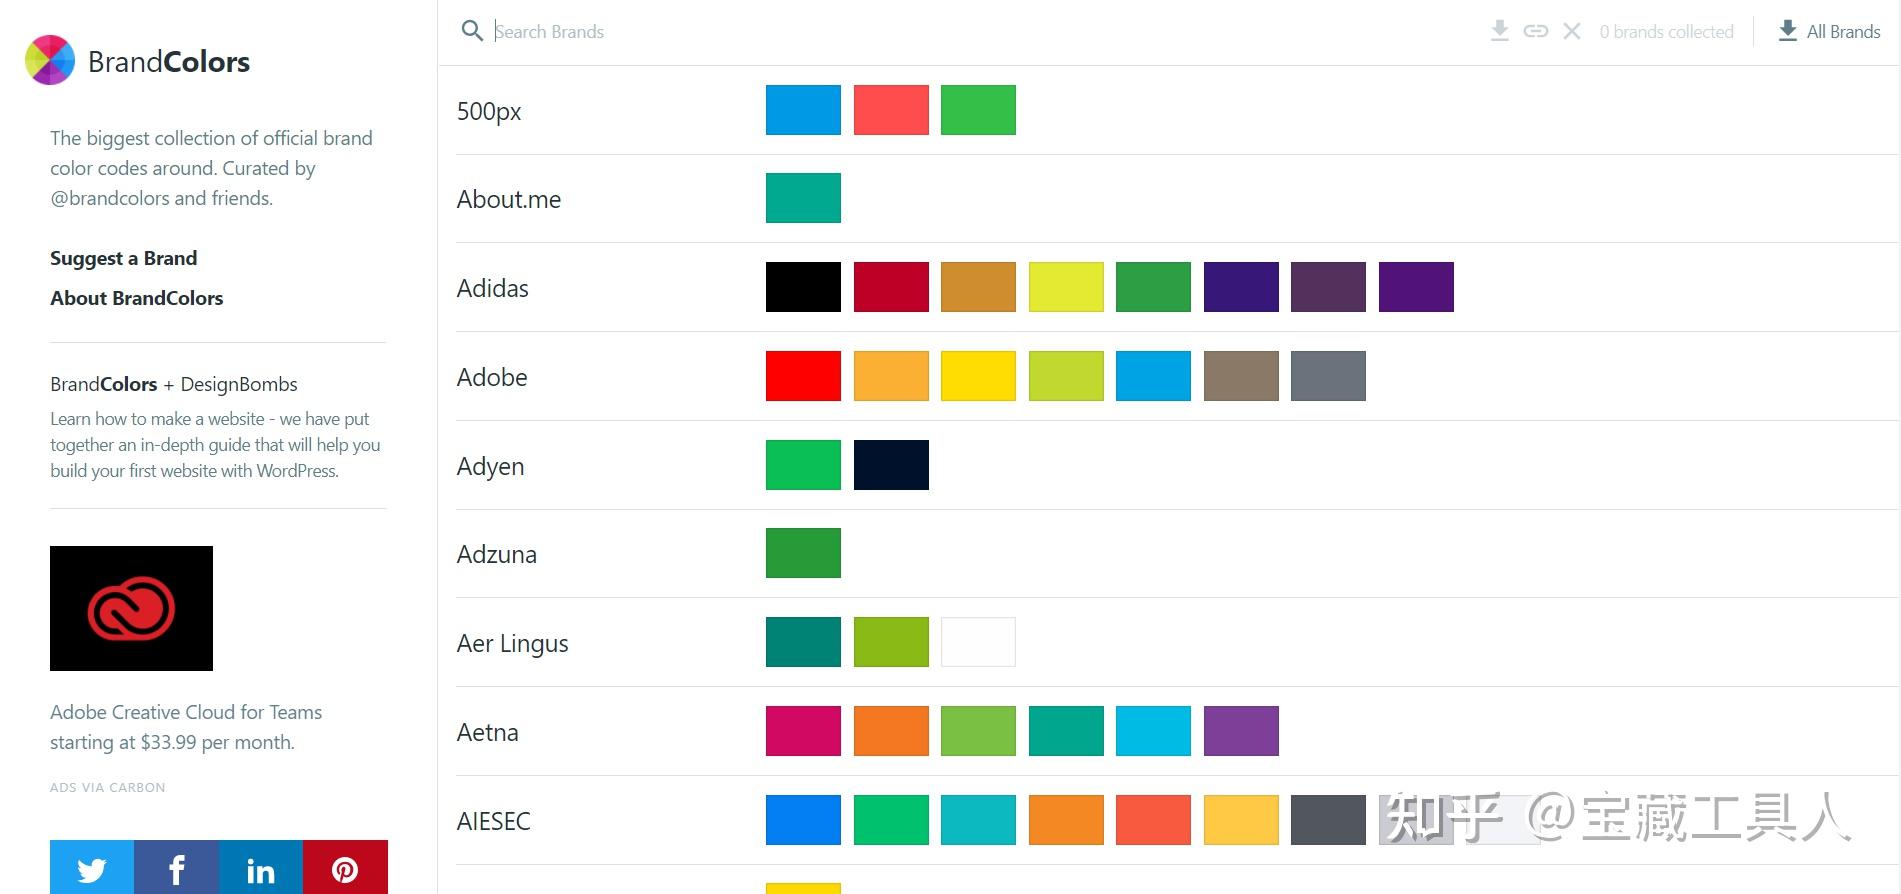Viewport: 1901px width, 894px height.
Task: Click the link share icon in toolbar
Action: pyautogui.click(x=1536, y=31)
